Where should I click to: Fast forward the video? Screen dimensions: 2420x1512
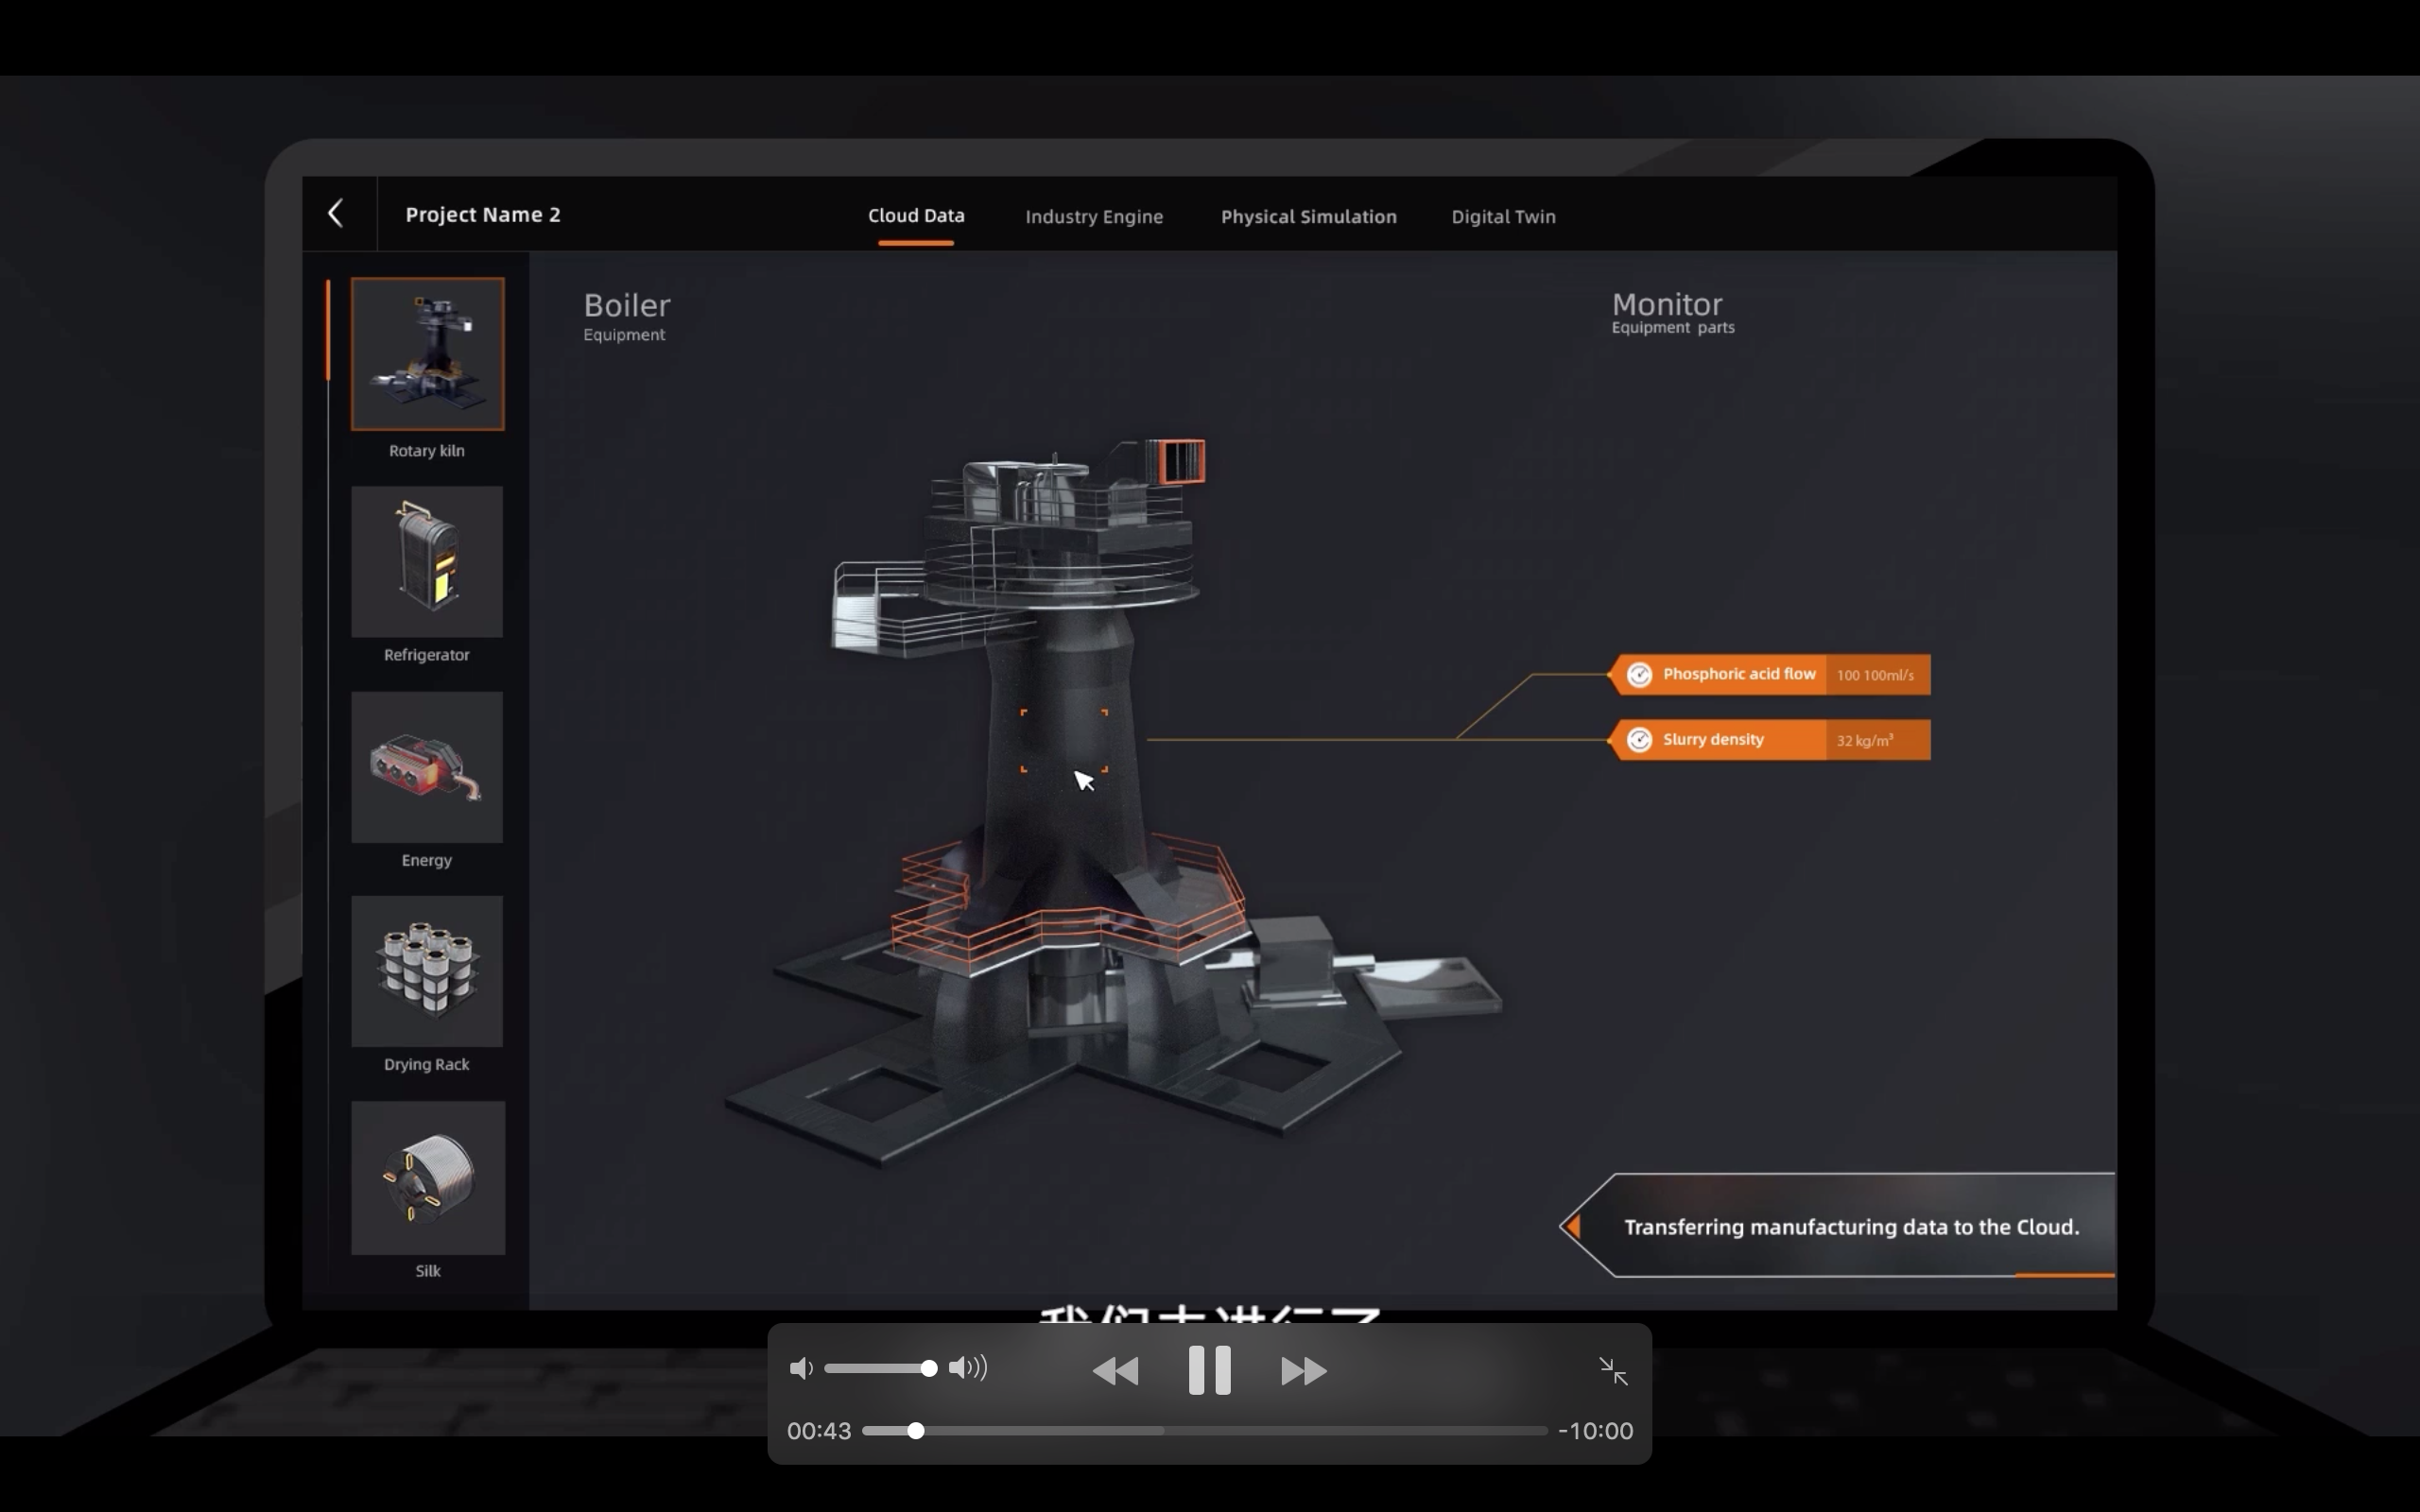(1304, 1371)
